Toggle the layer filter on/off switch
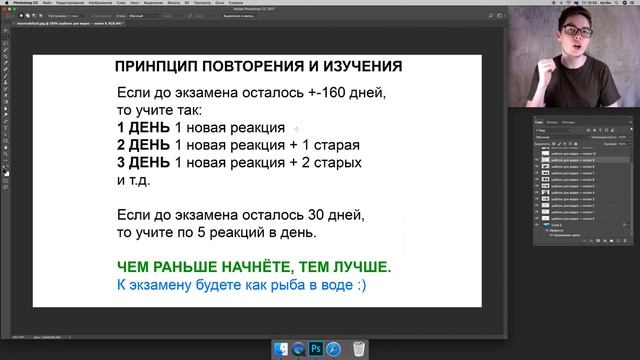The height and width of the screenshot is (360, 640). 631,129
